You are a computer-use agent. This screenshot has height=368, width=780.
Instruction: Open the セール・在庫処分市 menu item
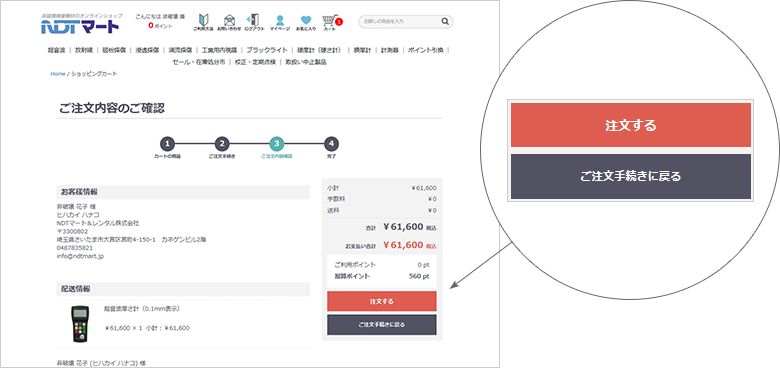(x=199, y=62)
